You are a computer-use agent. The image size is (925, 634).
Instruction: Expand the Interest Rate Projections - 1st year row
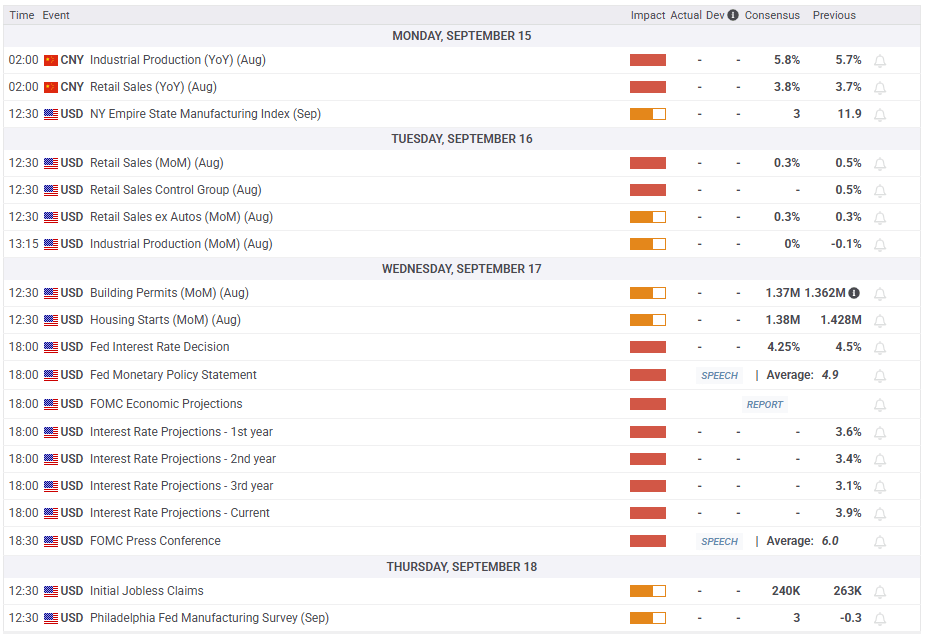[181, 432]
